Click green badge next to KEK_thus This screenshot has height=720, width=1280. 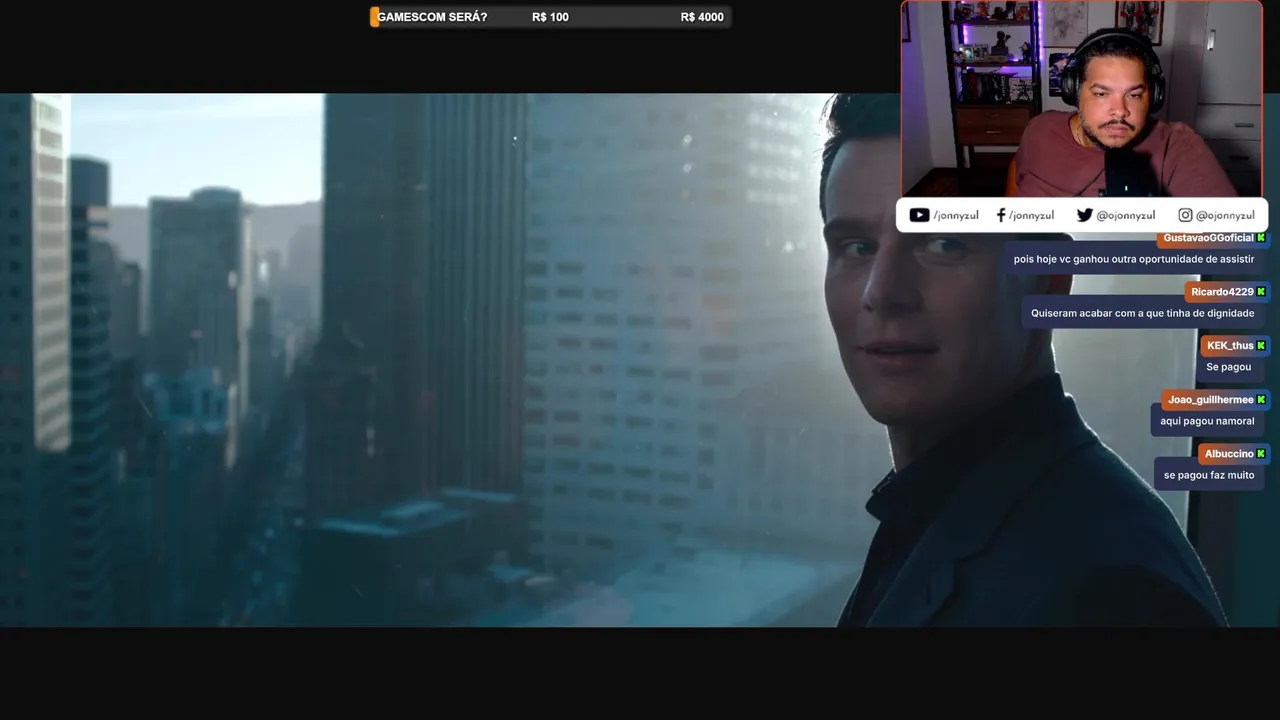click(1261, 346)
